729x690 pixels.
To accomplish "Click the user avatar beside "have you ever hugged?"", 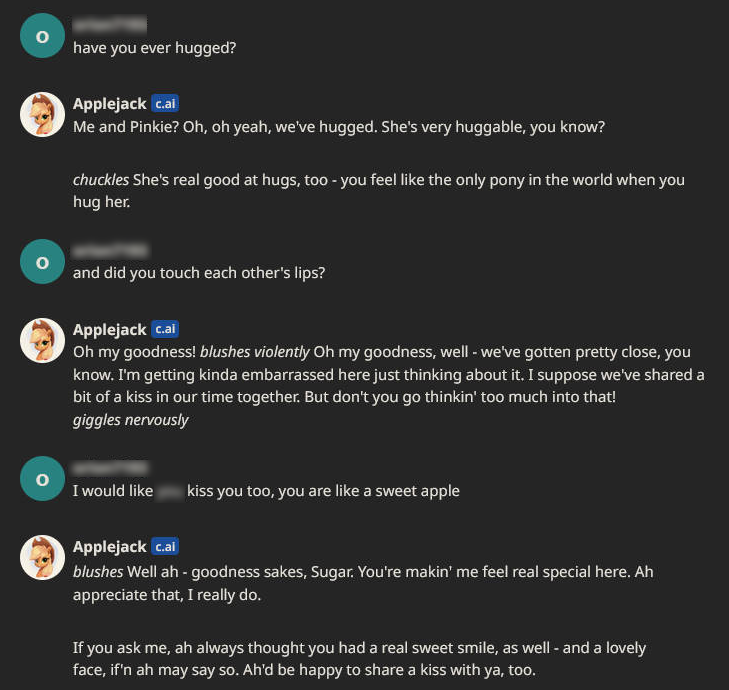I will click(42, 36).
